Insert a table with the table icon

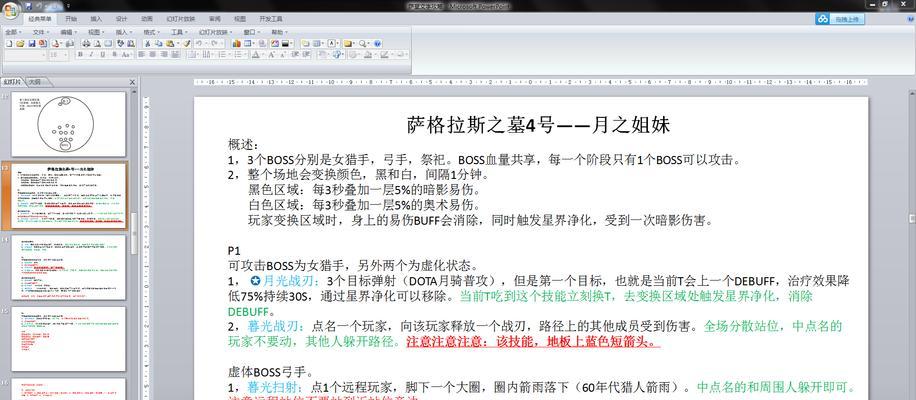point(247,44)
